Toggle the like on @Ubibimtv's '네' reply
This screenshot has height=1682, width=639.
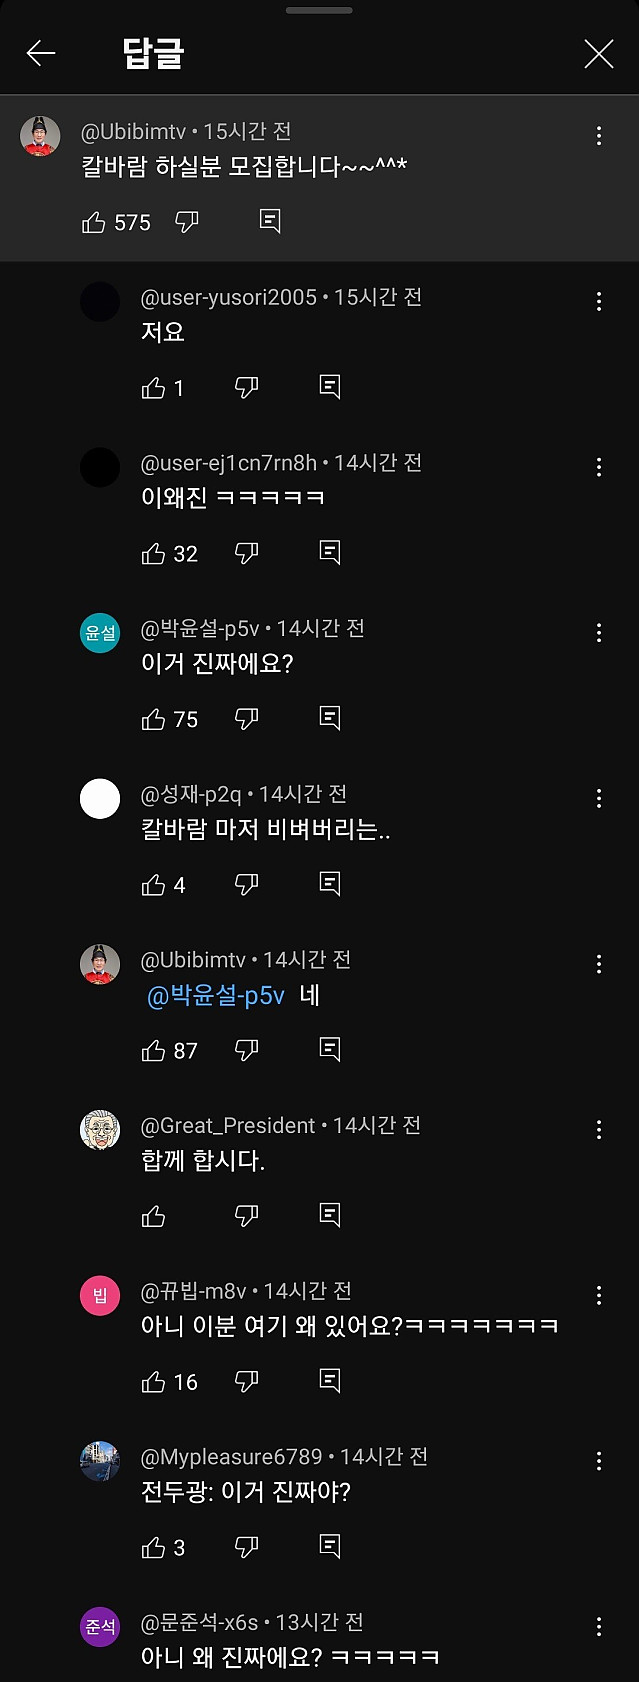pos(154,1049)
